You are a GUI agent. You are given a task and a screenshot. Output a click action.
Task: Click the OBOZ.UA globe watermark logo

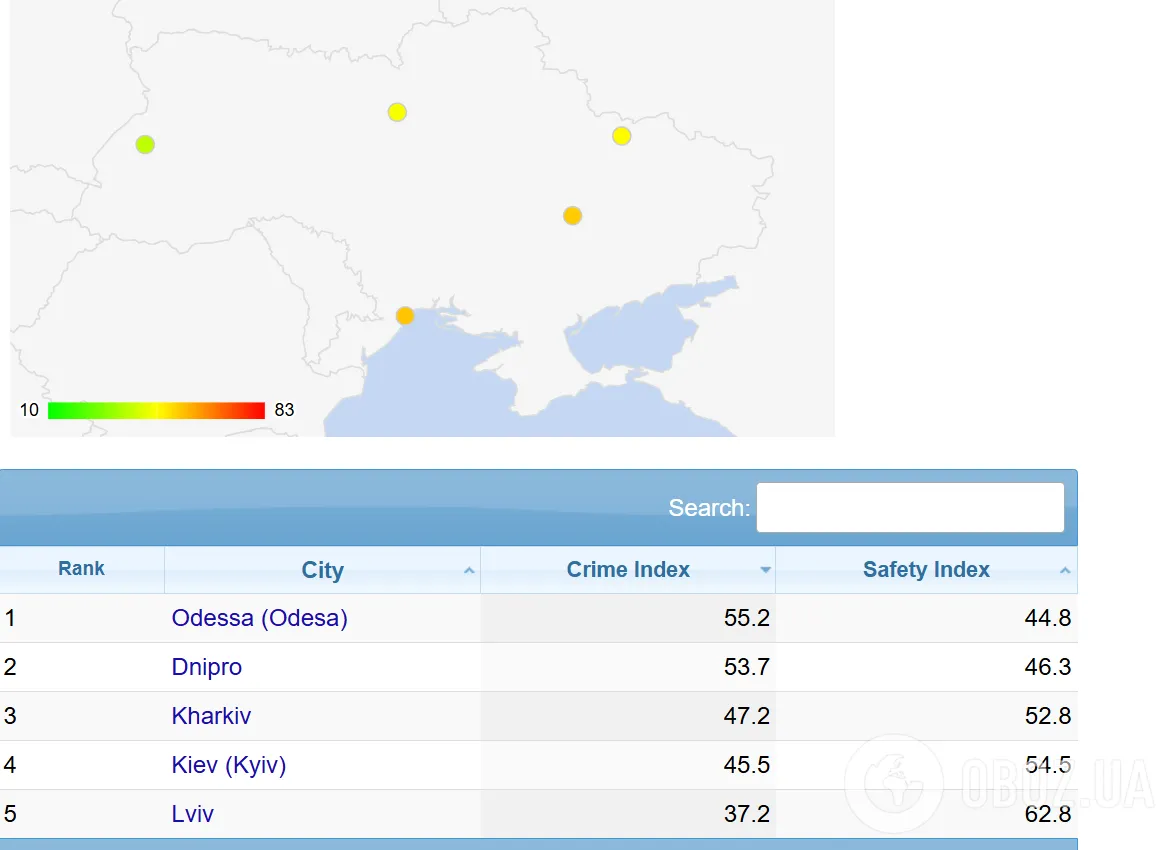point(893,783)
